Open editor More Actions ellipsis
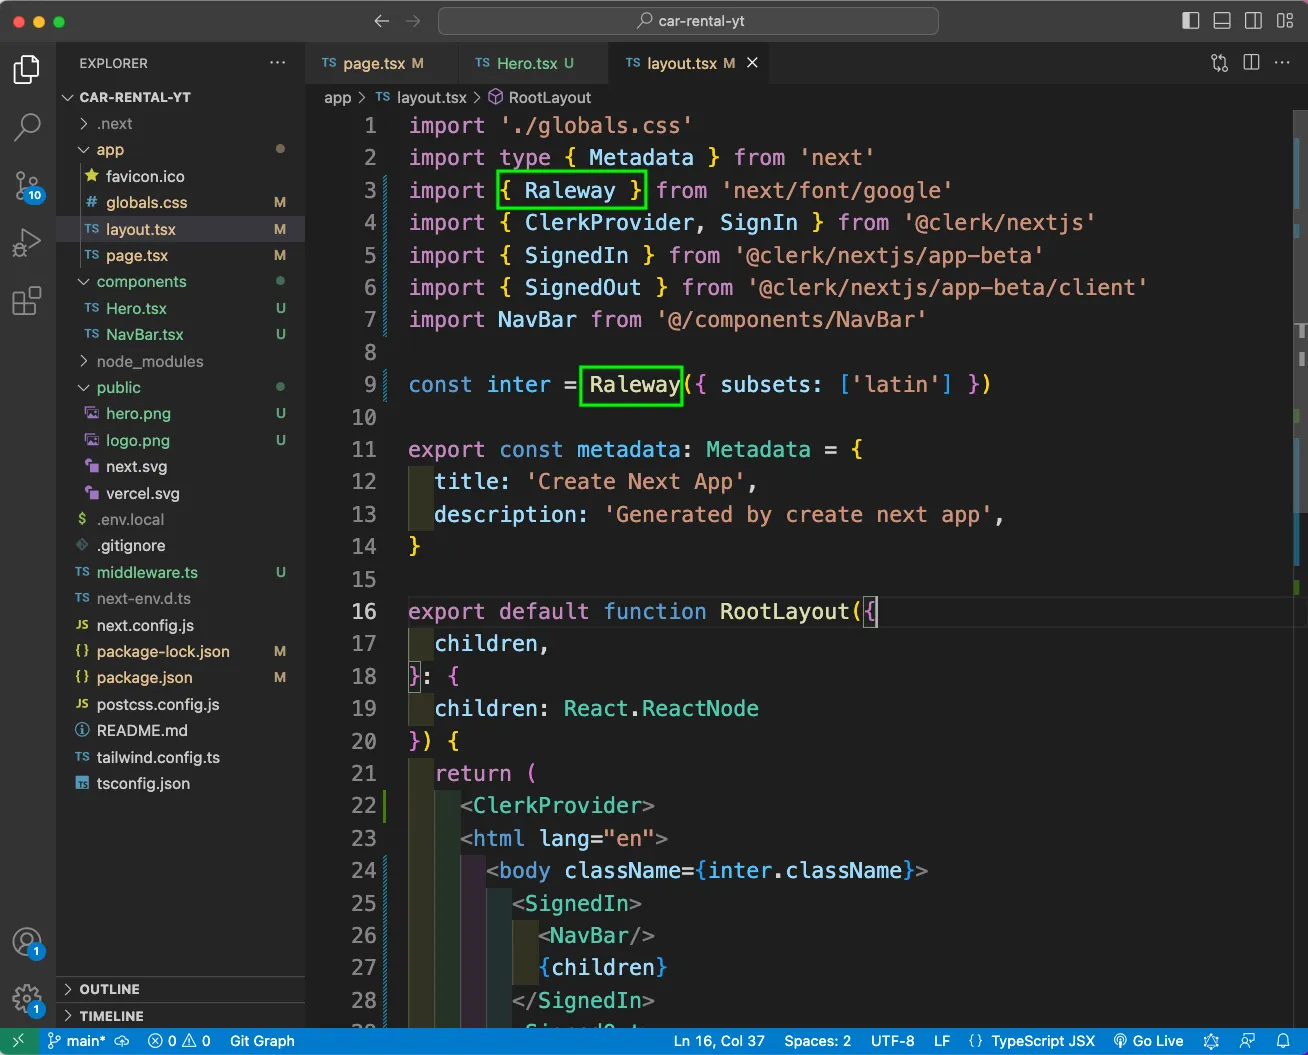 (x=1282, y=63)
